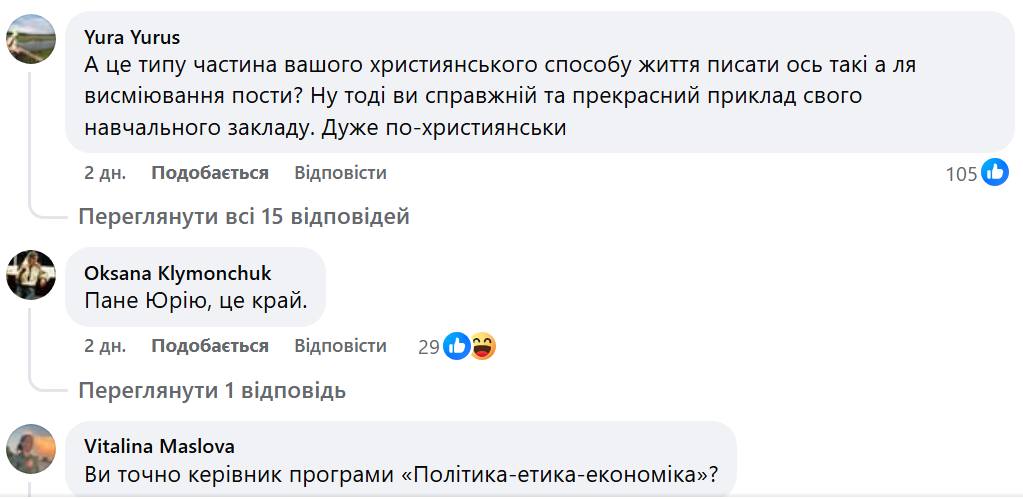Reply to Yura Yurus's comment
1023x499 pixels.
click(x=340, y=173)
